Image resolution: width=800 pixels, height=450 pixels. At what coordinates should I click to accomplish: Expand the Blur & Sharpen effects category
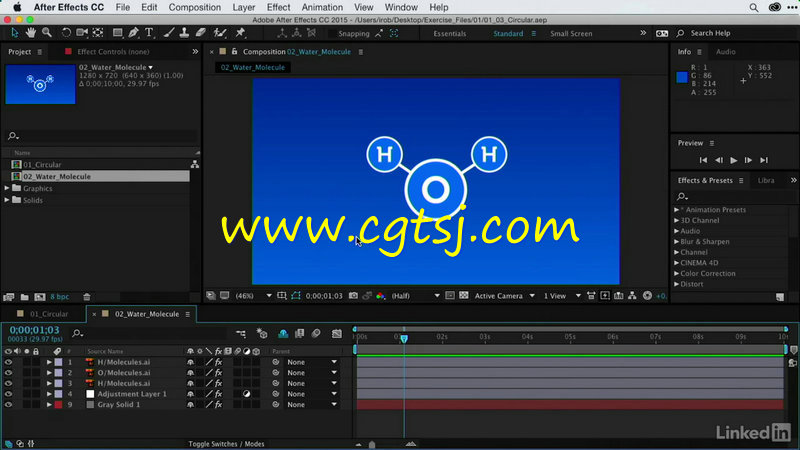(x=677, y=241)
